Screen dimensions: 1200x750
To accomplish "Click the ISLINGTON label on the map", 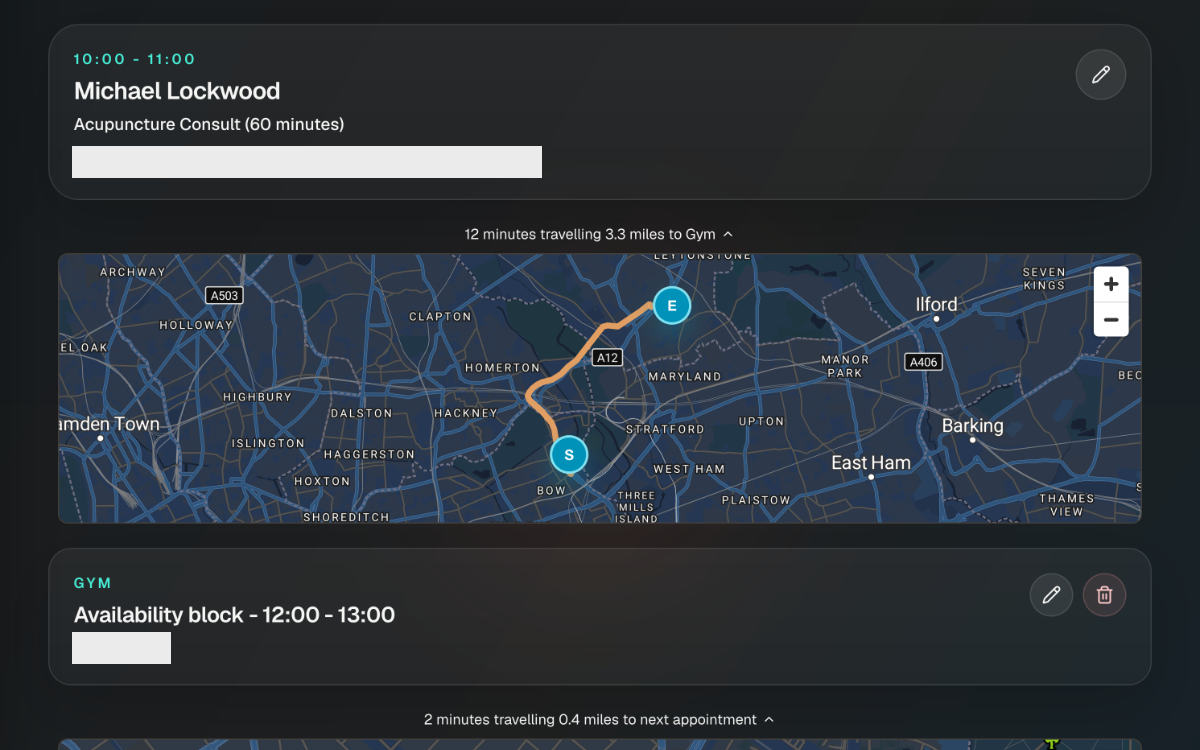I will [x=268, y=443].
